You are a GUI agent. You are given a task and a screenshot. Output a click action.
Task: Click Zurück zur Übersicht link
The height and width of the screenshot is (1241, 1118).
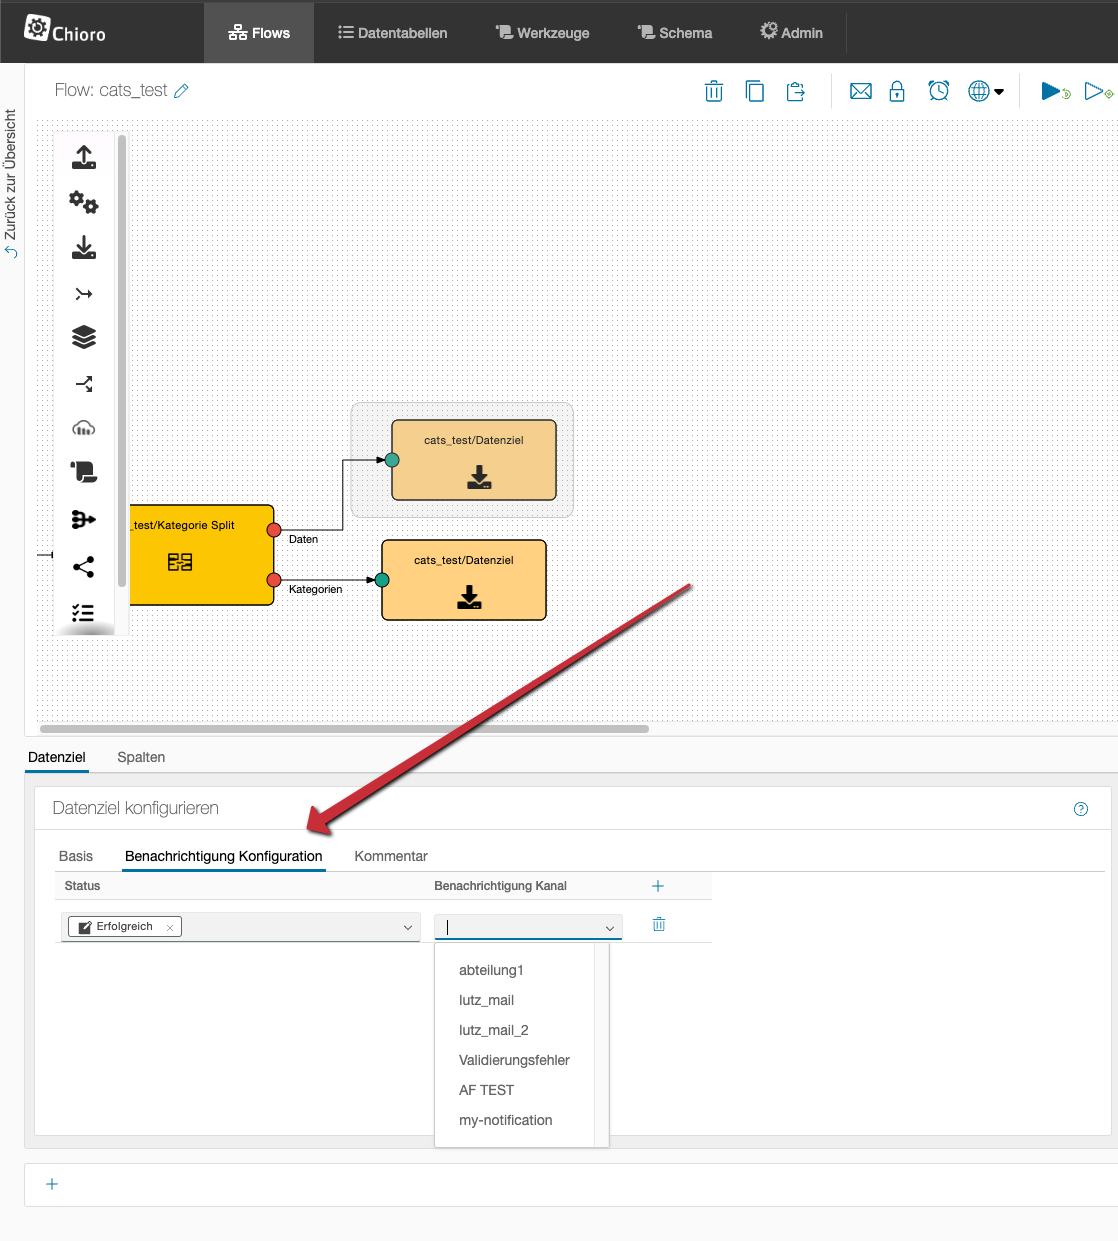[11, 182]
